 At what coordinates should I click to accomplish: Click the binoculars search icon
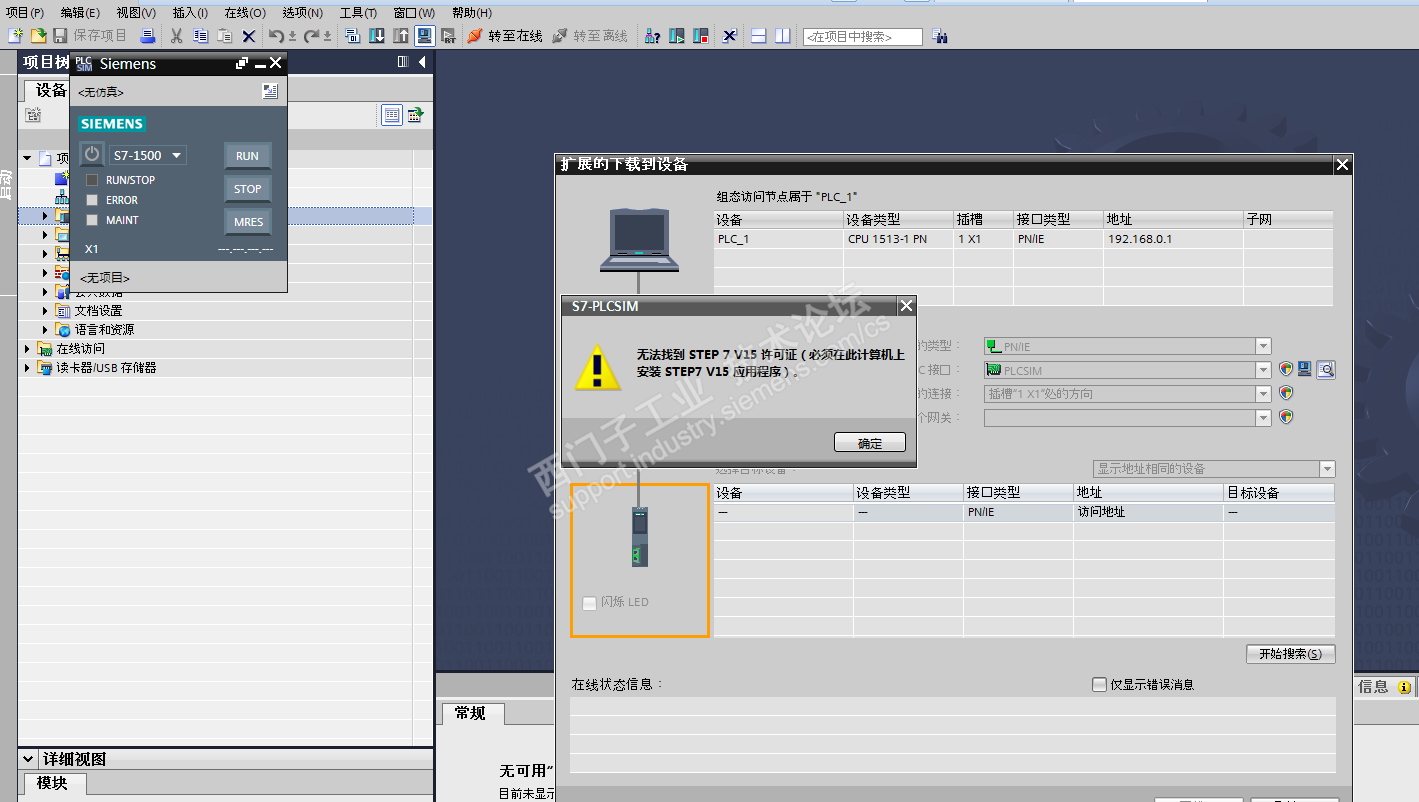coord(940,36)
